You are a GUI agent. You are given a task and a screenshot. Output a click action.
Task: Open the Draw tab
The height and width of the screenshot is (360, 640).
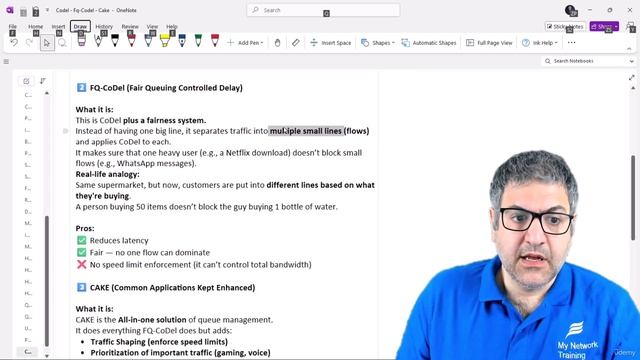(80, 27)
